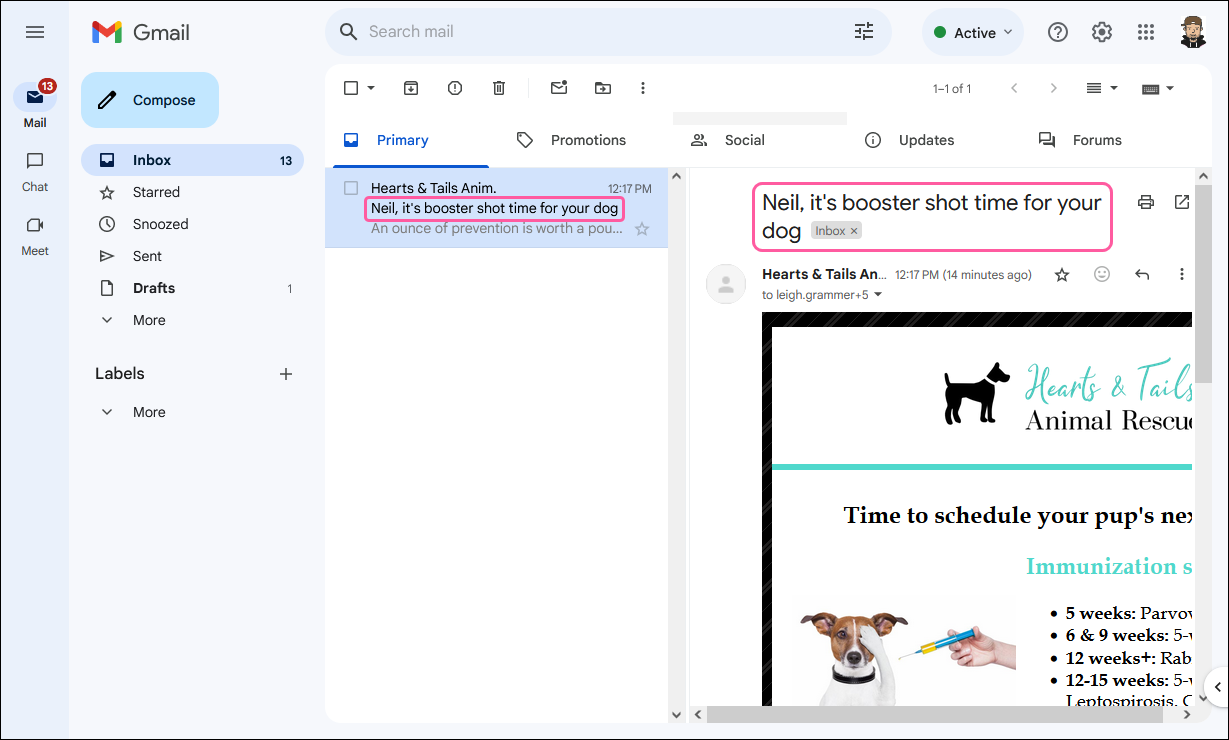The height and width of the screenshot is (740, 1229).
Task: Click the message horizontal scrollbar
Action: pos(935,715)
